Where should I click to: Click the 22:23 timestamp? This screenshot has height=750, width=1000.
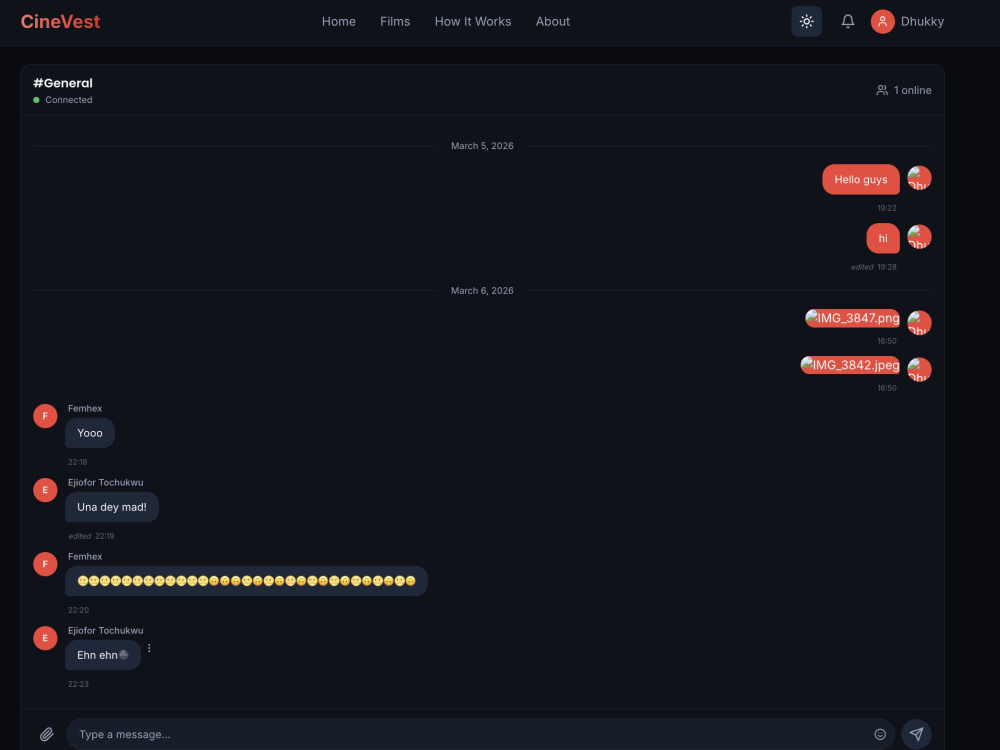click(x=78, y=684)
